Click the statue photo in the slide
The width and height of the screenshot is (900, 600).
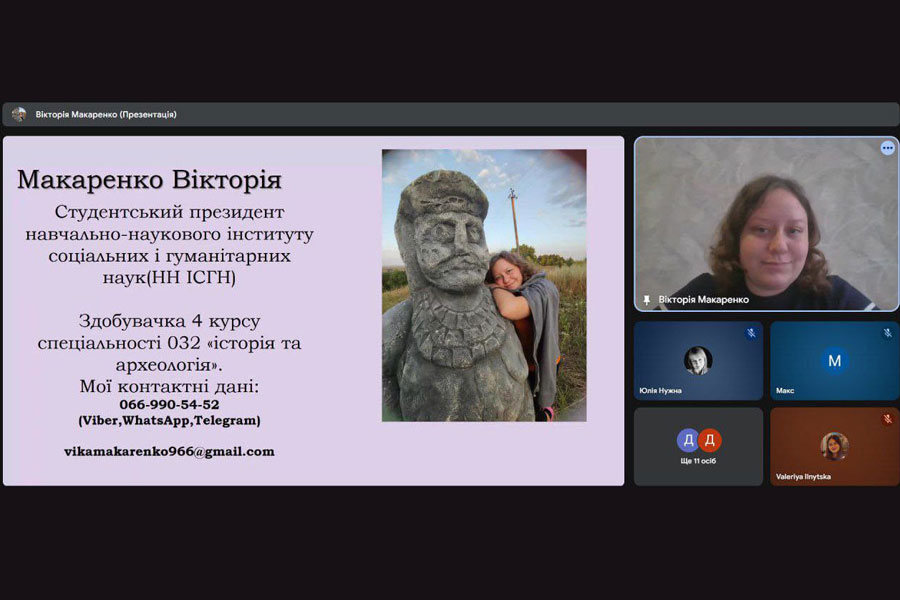[484, 285]
